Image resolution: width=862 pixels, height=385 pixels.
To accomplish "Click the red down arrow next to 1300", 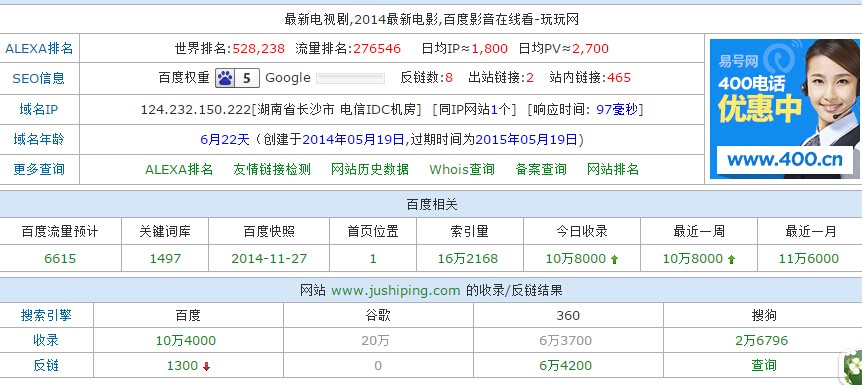I will coord(206,366).
